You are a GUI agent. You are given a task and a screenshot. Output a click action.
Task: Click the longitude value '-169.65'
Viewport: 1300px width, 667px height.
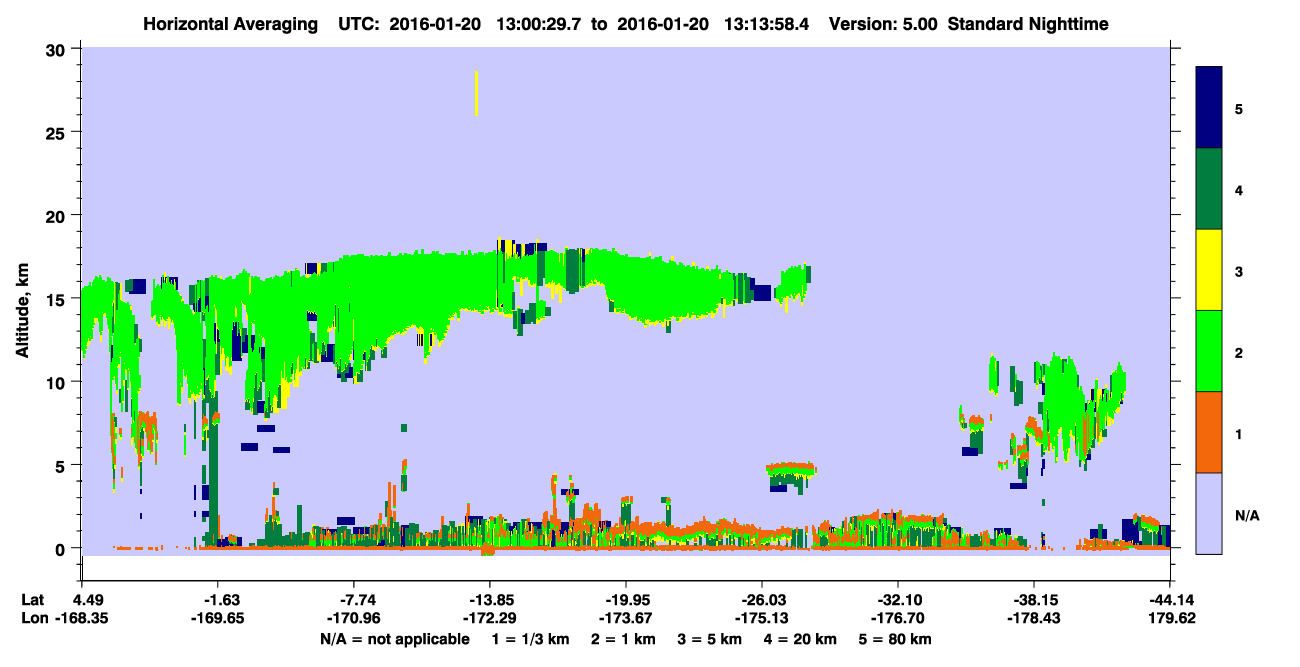point(218,619)
